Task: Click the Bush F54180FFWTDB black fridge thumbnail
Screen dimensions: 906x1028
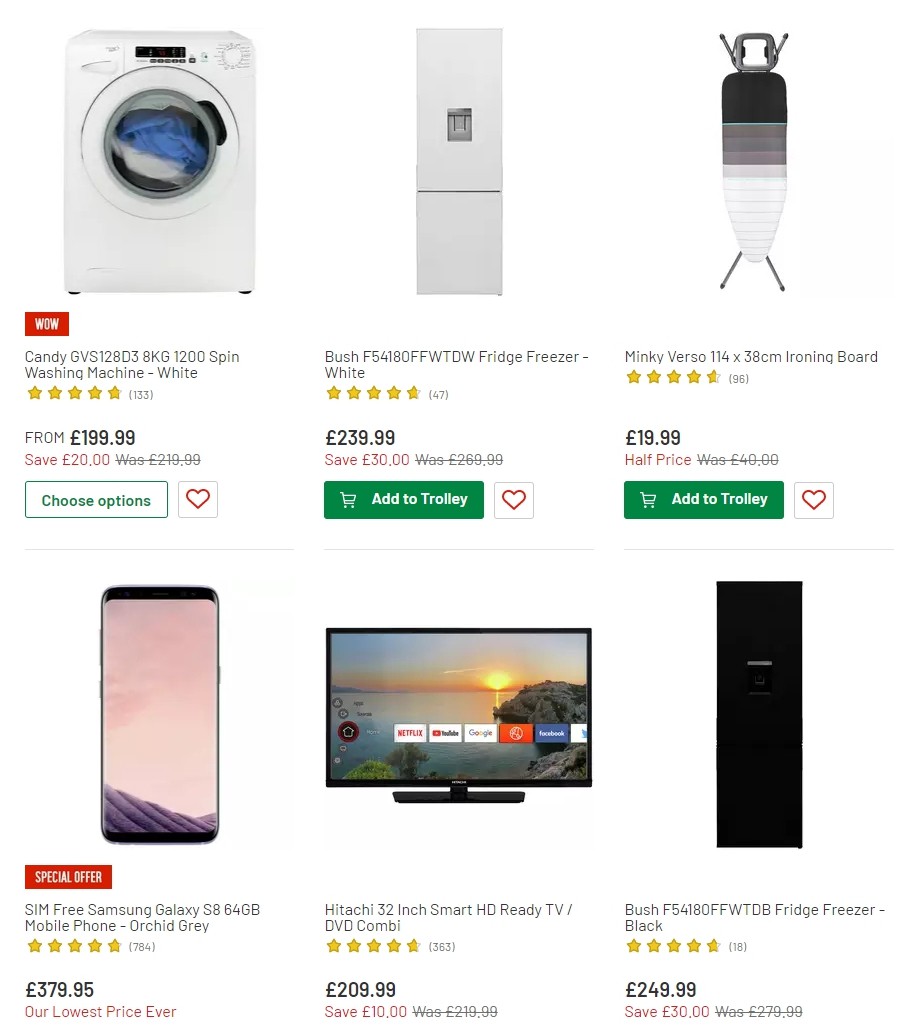Action: 757,713
